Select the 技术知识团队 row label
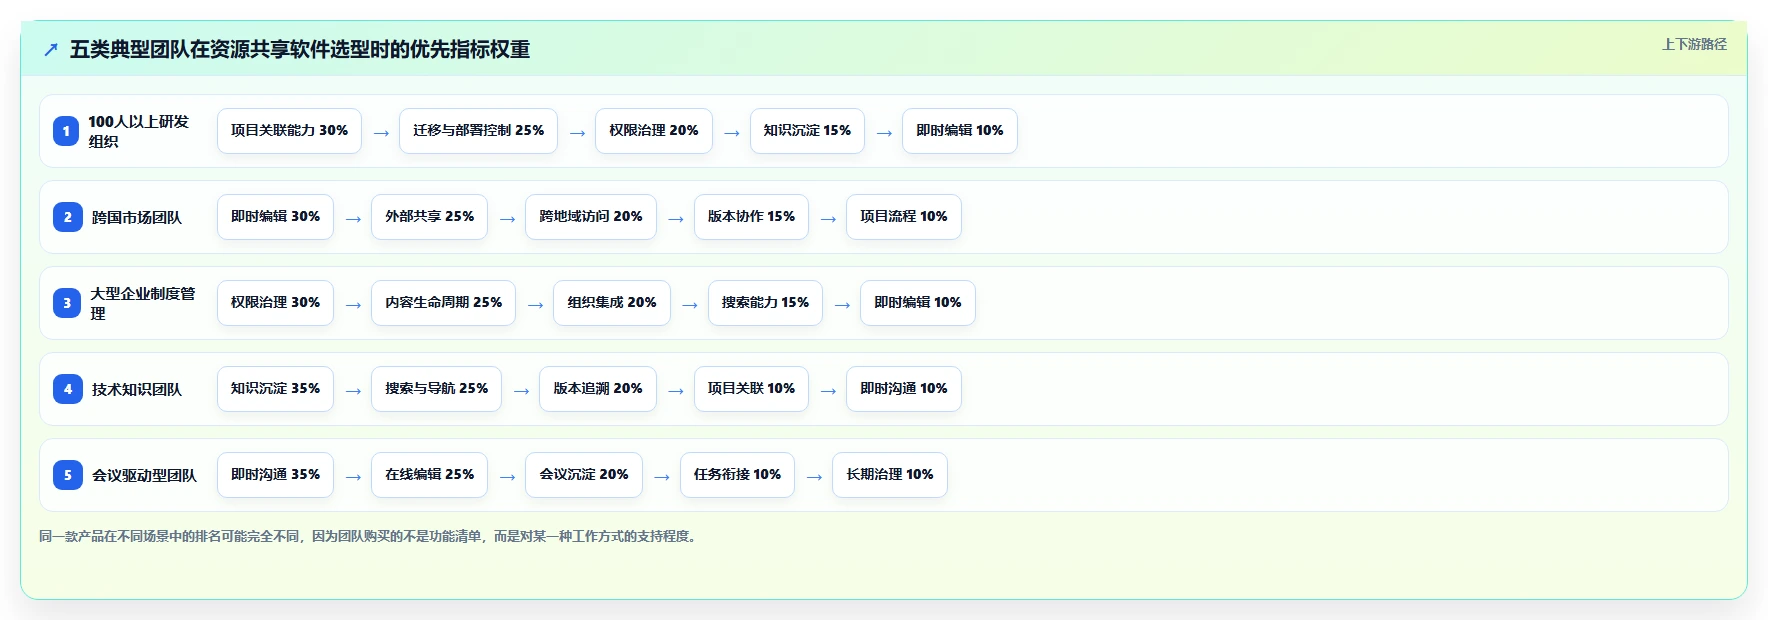The width and height of the screenshot is (1768, 620). click(137, 389)
